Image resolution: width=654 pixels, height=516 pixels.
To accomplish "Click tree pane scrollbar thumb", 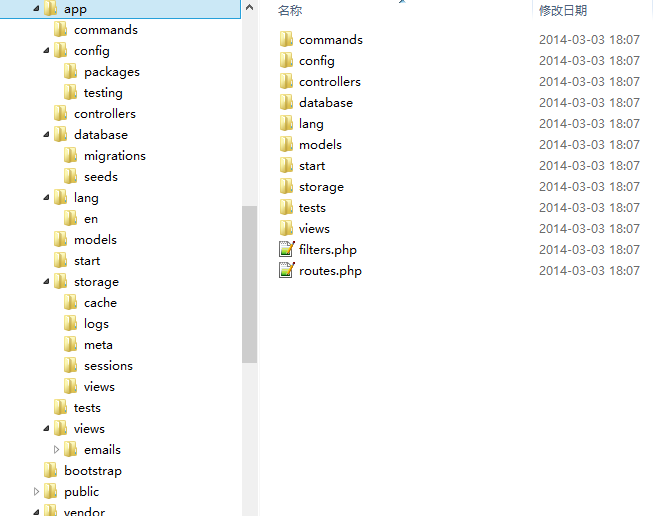I will tap(249, 284).
